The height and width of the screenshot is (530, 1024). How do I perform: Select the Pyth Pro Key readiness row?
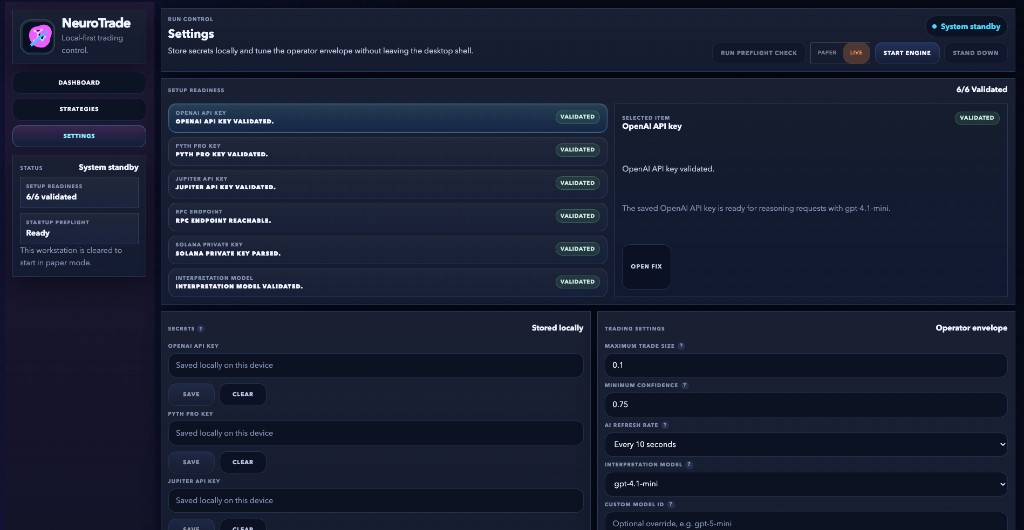tap(388, 151)
